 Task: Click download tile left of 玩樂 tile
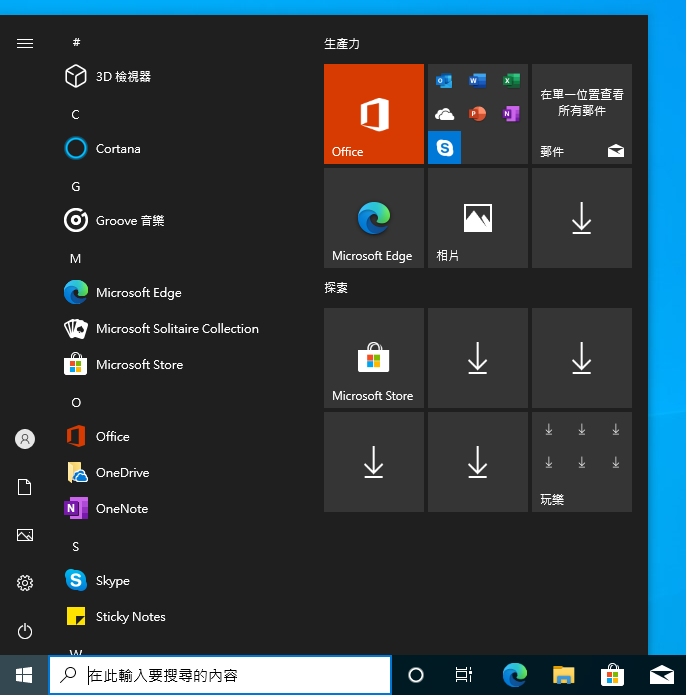[478, 462]
